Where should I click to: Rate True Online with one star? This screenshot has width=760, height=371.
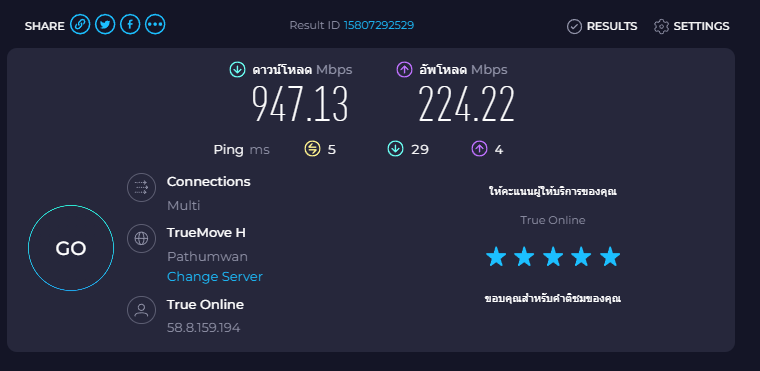(496, 257)
